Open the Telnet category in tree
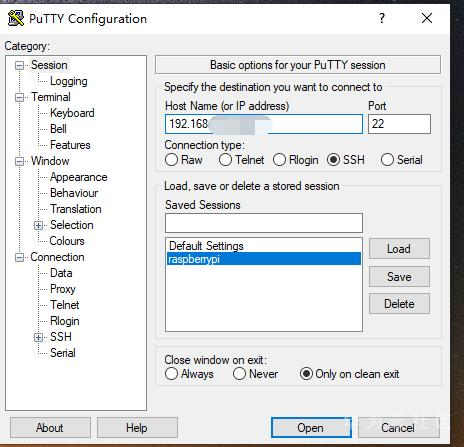Image resolution: width=464 pixels, height=447 pixels. tap(65, 305)
